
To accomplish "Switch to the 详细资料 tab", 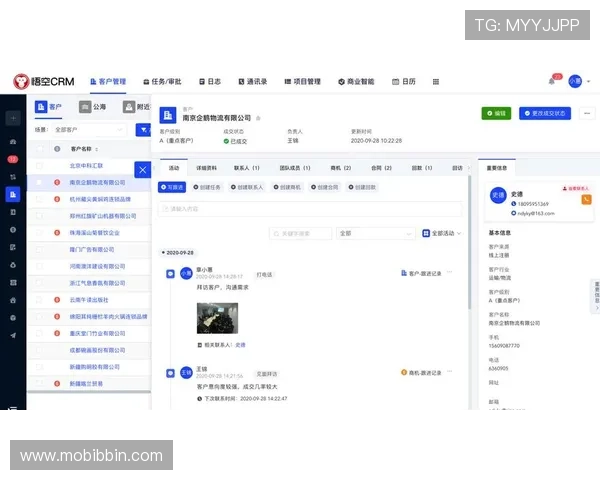I will (x=206, y=168).
